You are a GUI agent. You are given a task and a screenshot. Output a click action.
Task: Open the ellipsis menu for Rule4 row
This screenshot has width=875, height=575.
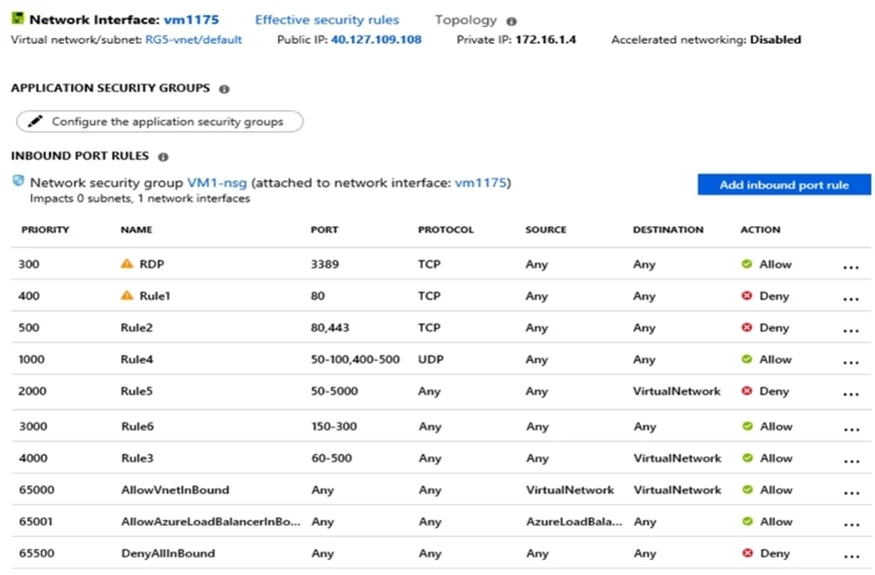[851, 363]
